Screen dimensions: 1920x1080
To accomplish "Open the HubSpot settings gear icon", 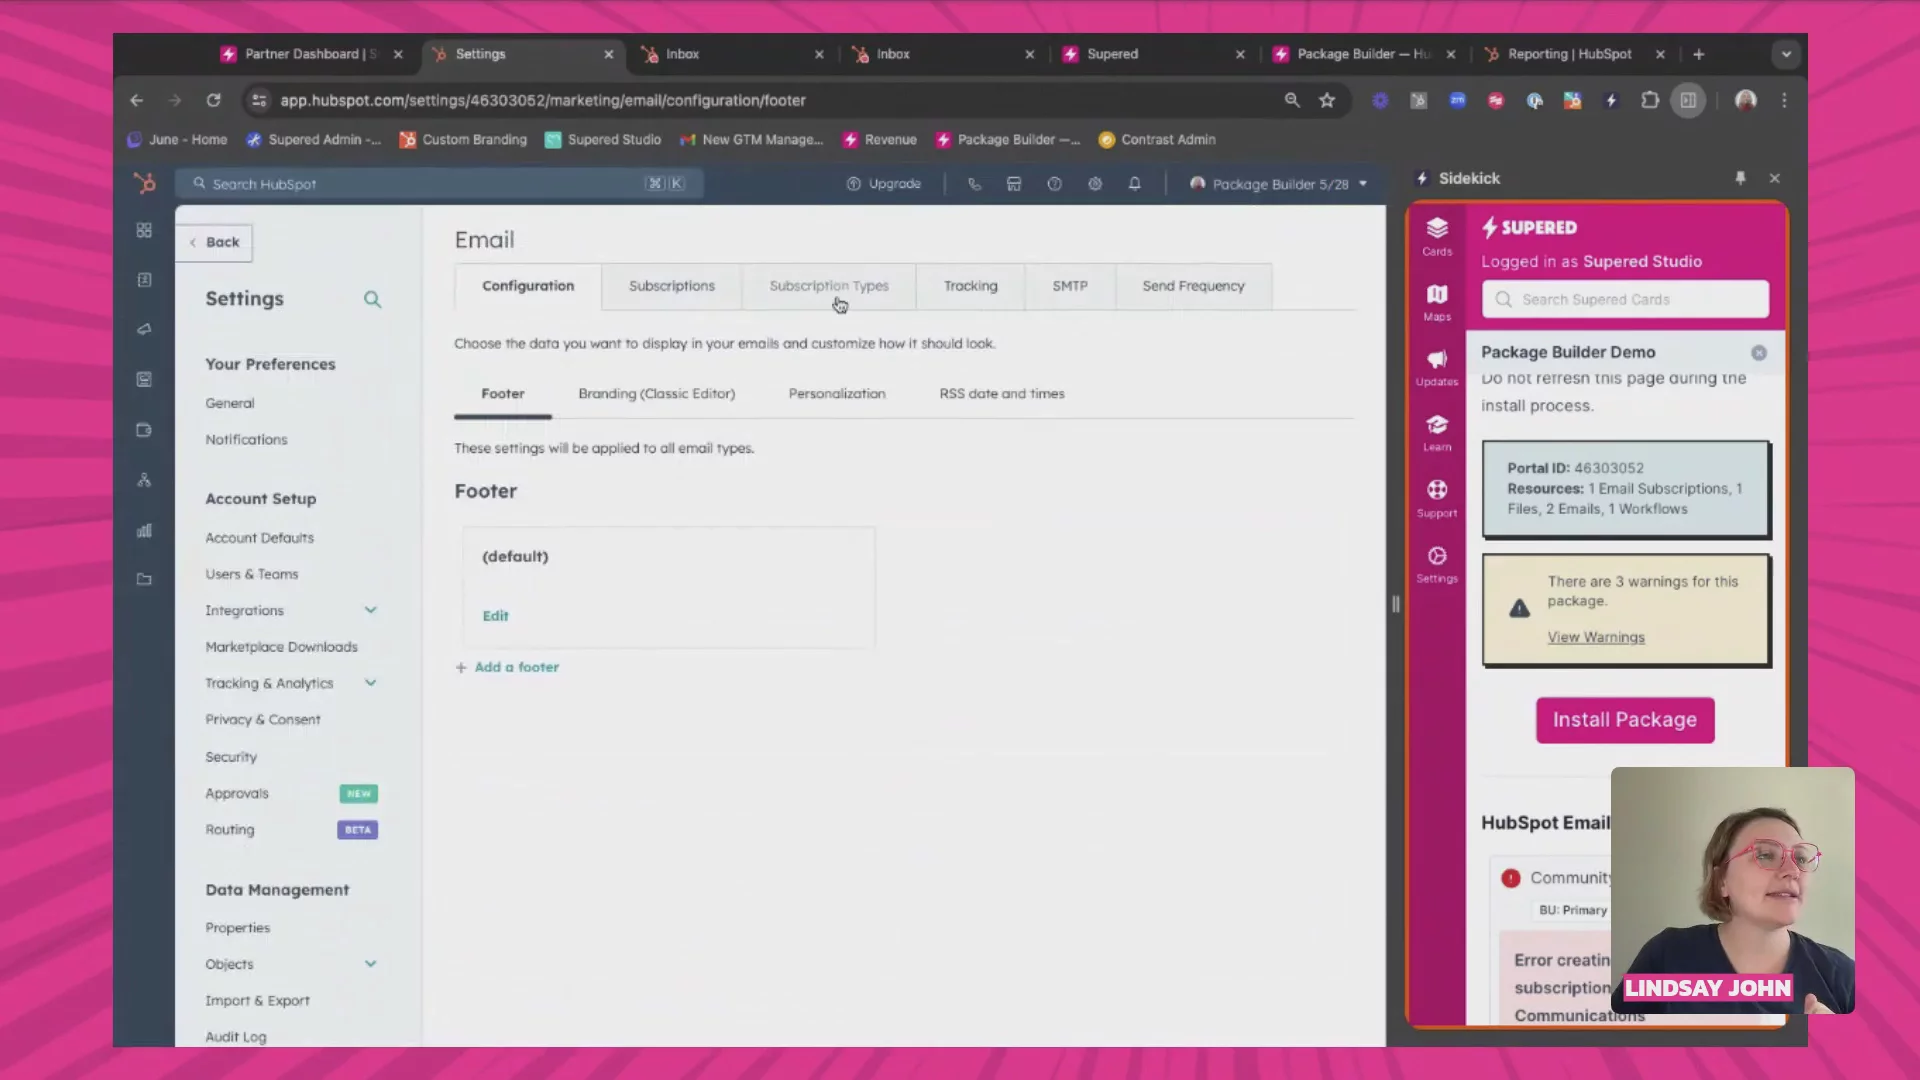I will click(x=1095, y=184).
